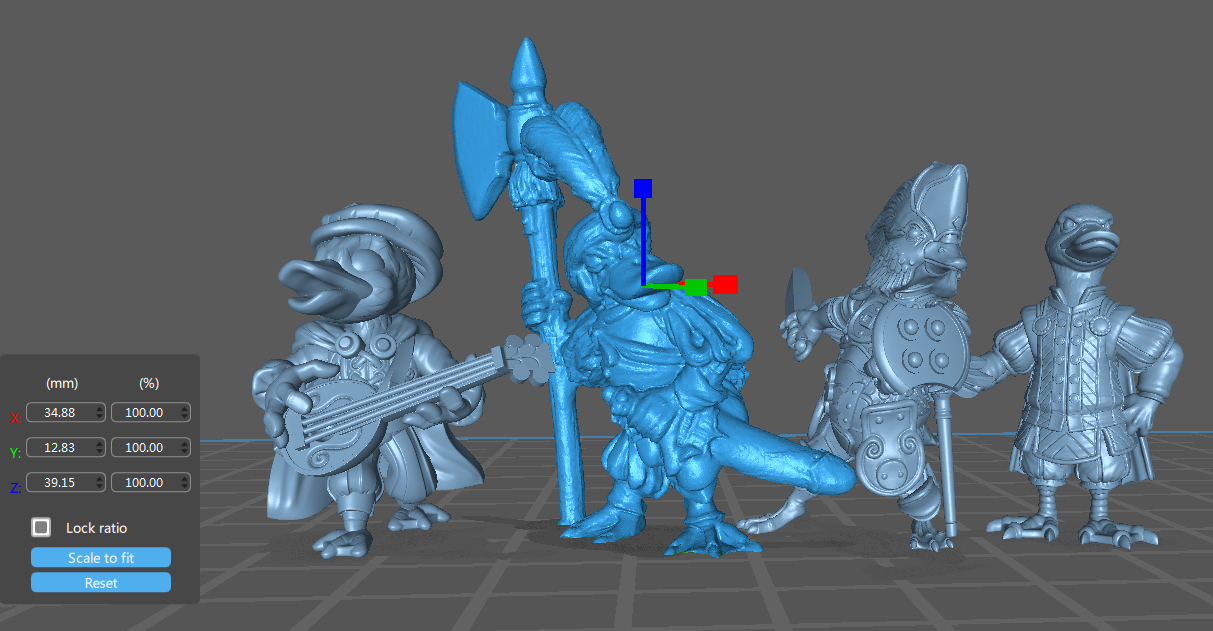Click the blue Z-axis scale gizmo handle
The image size is (1213, 631).
click(643, 188)
